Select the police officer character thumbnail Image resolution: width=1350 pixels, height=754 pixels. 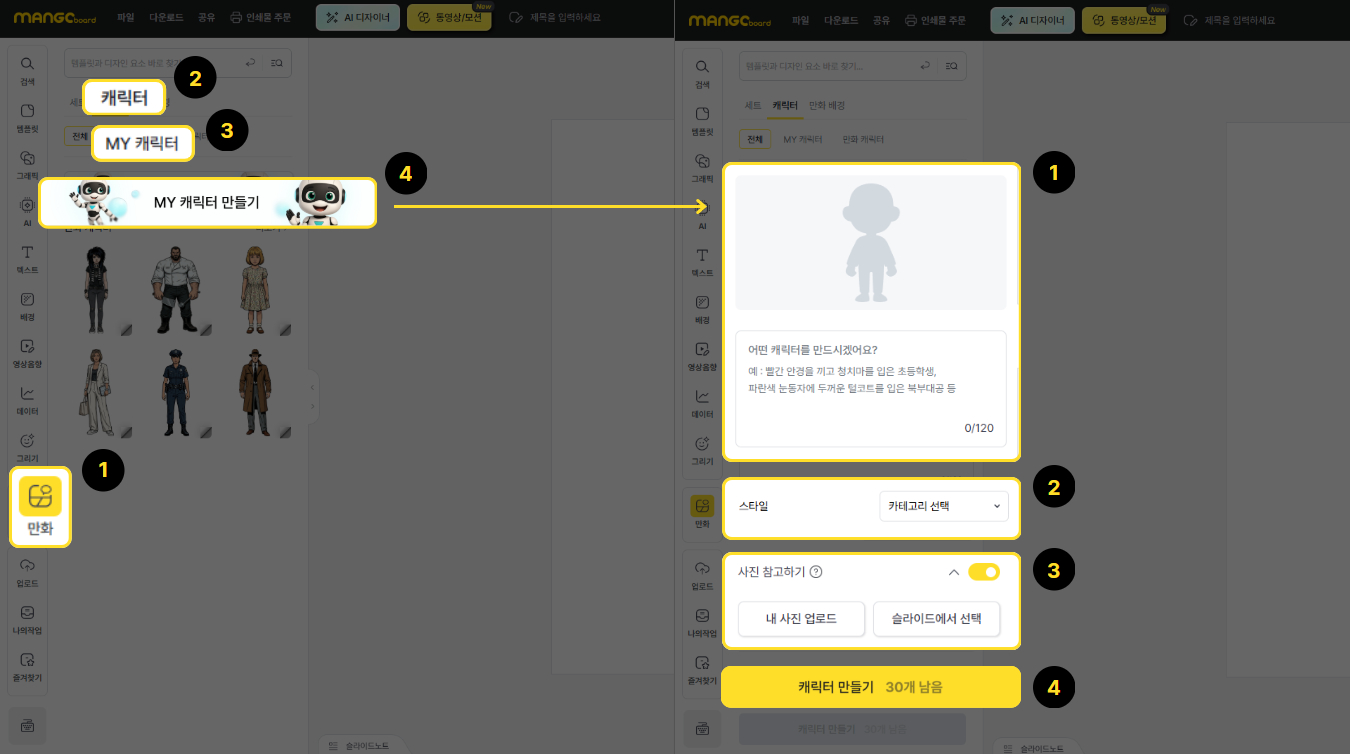(177, 393)
